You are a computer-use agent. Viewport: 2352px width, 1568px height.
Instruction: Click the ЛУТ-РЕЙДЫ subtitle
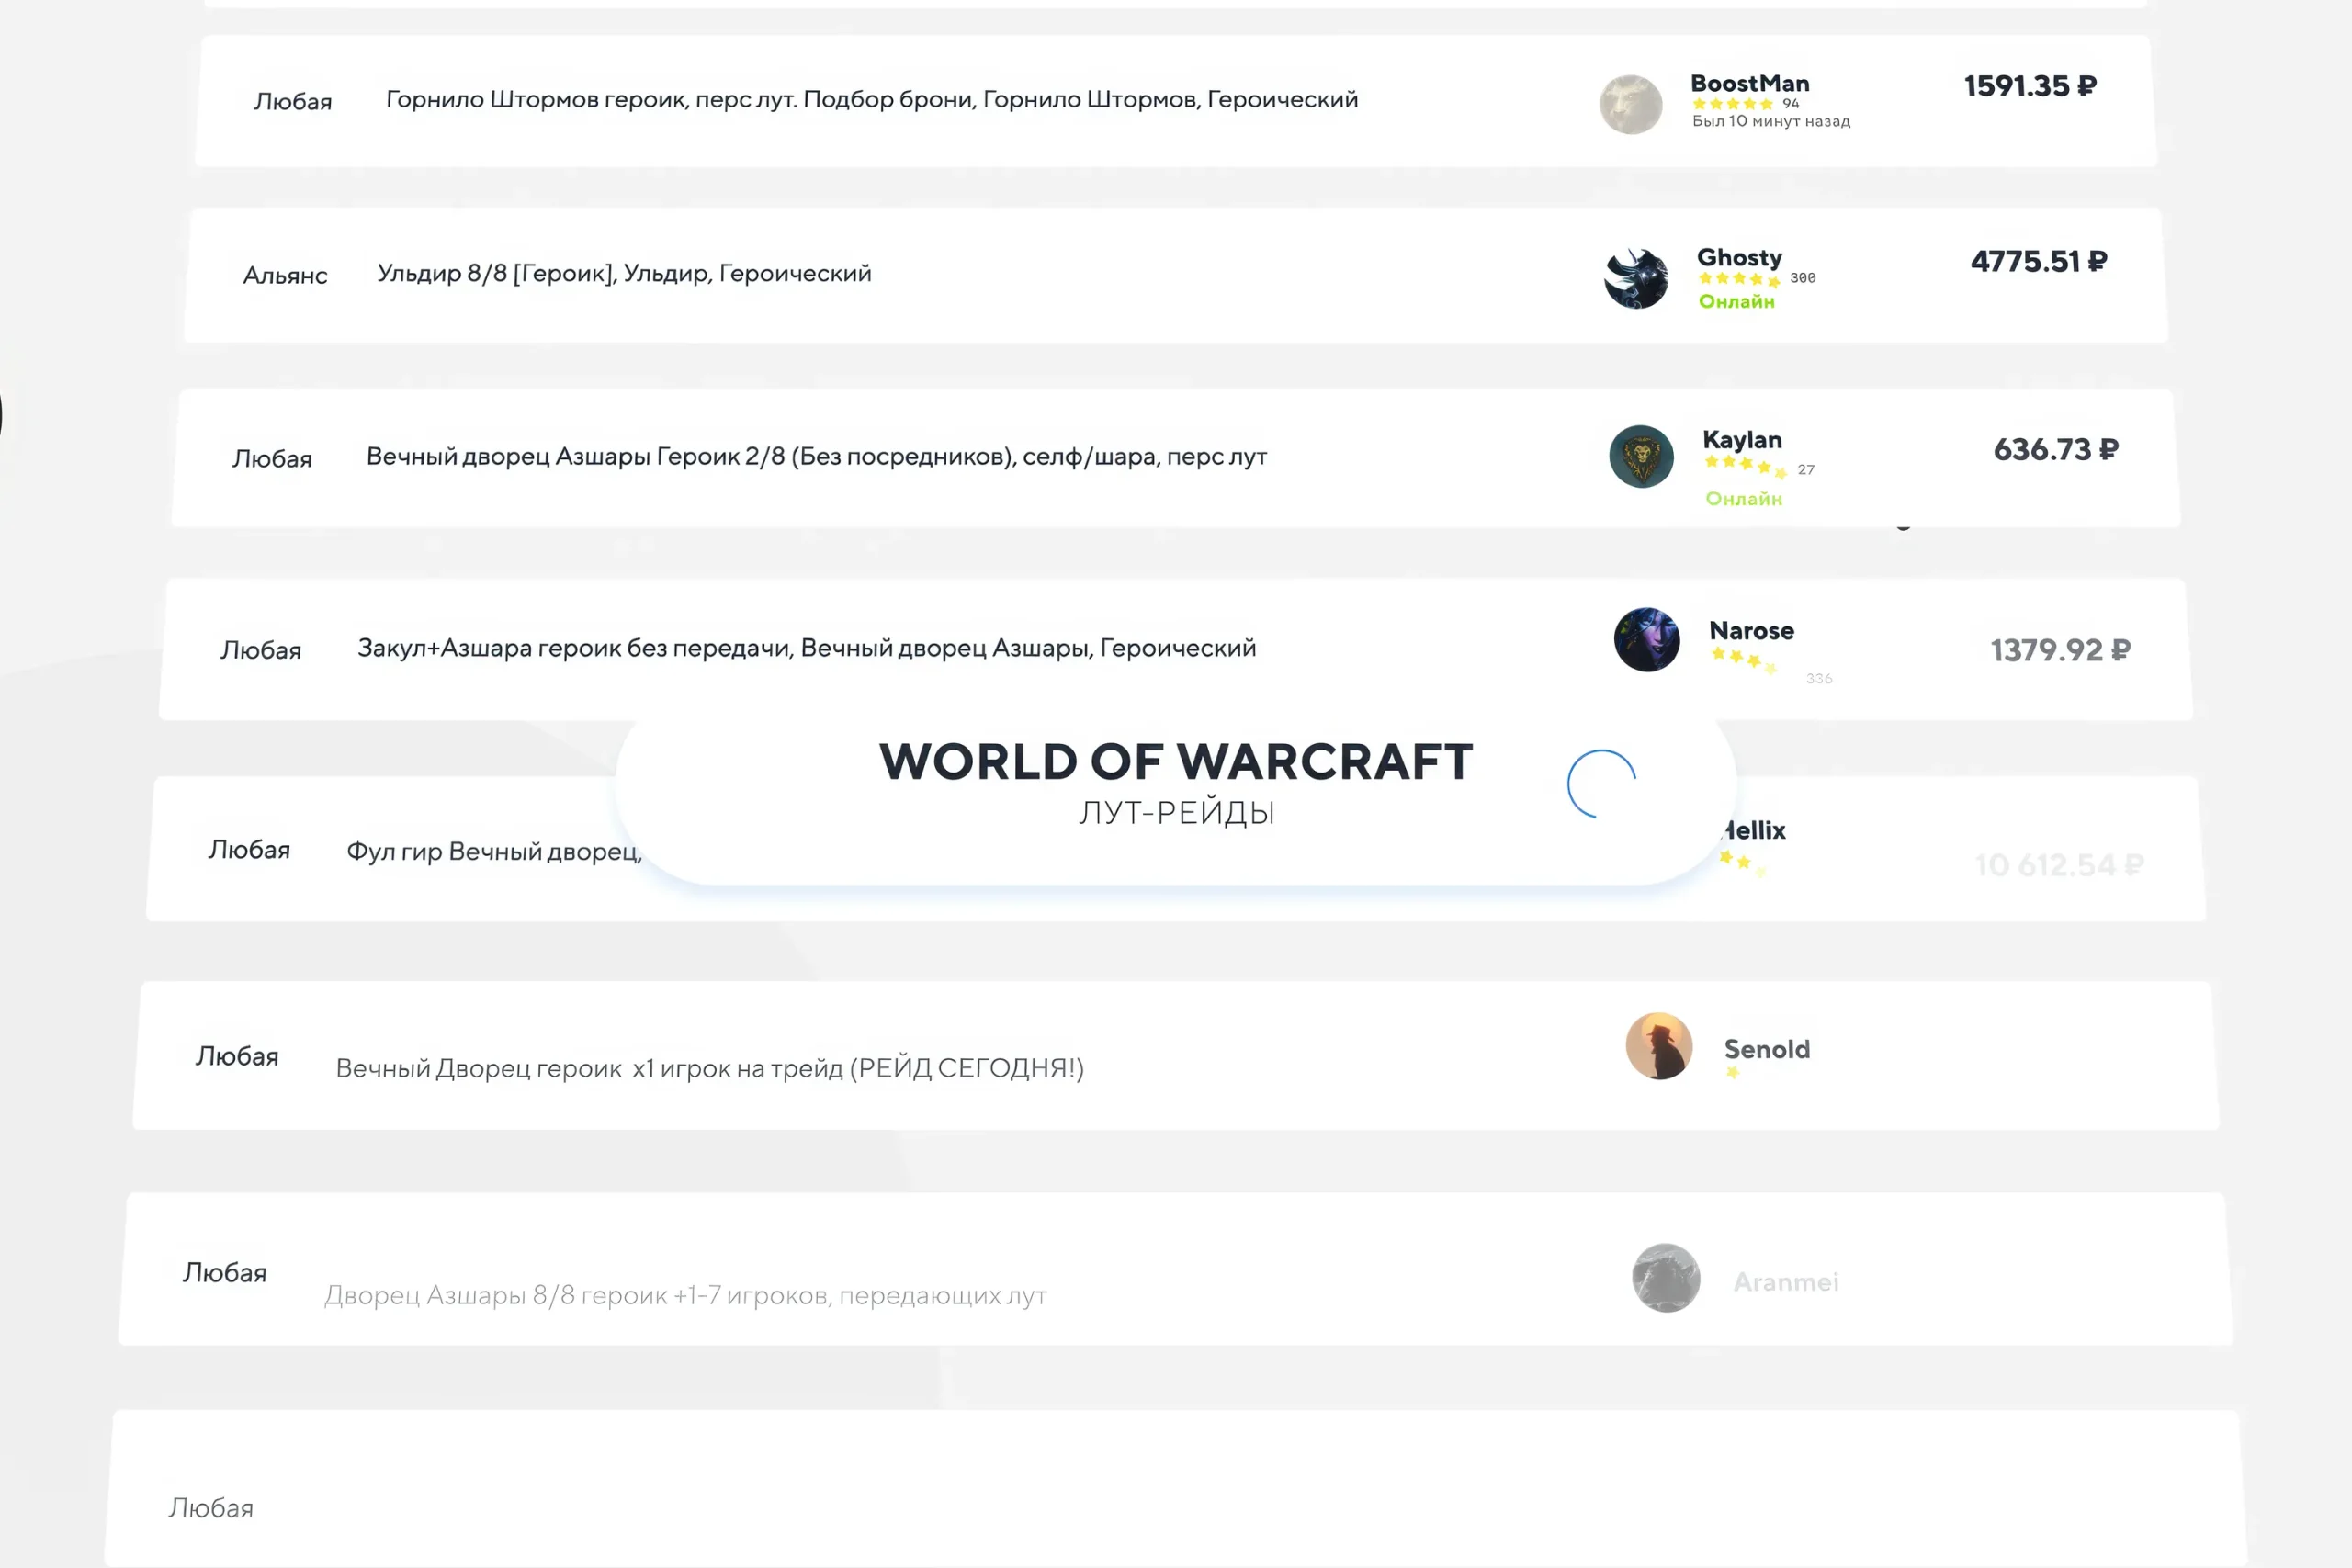[x=1177, y=813]
